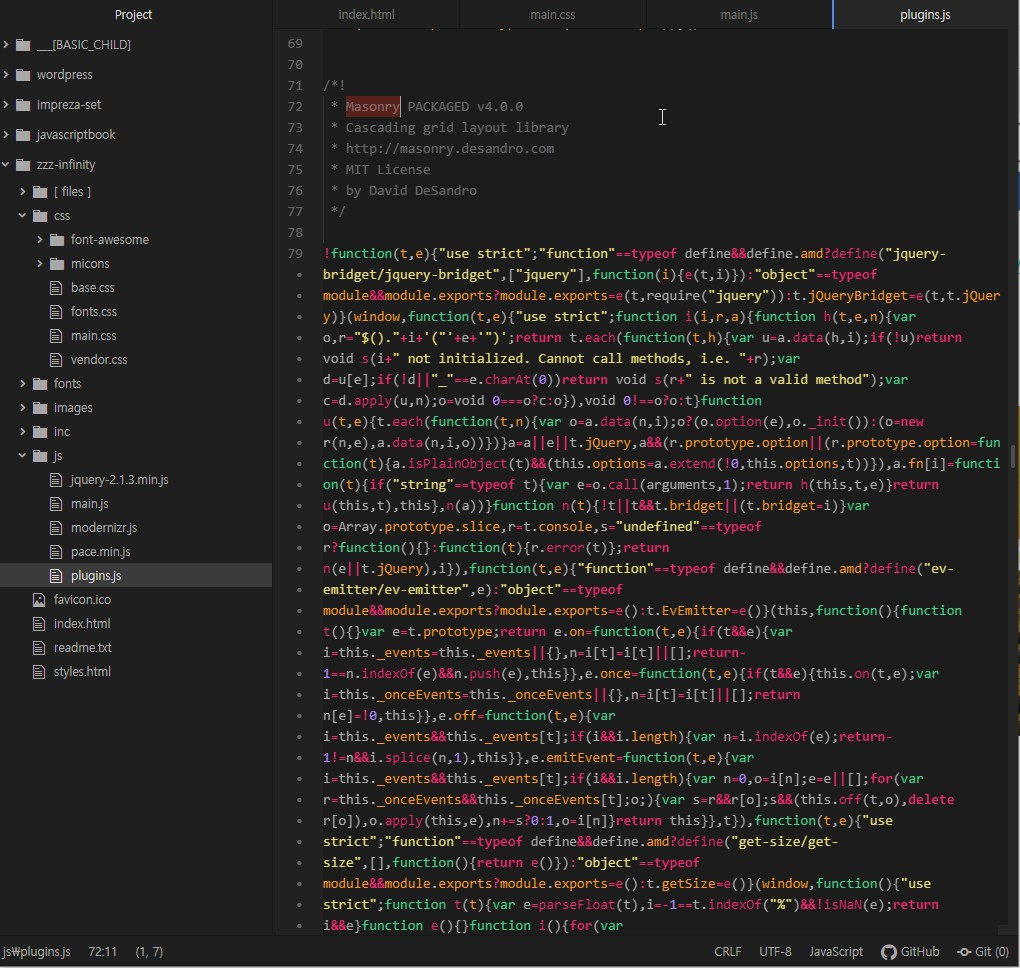This screenshot has width=1020, height=968.
Task: Click the Git commit icon in status bar
Action: click(x=964, y=952)
